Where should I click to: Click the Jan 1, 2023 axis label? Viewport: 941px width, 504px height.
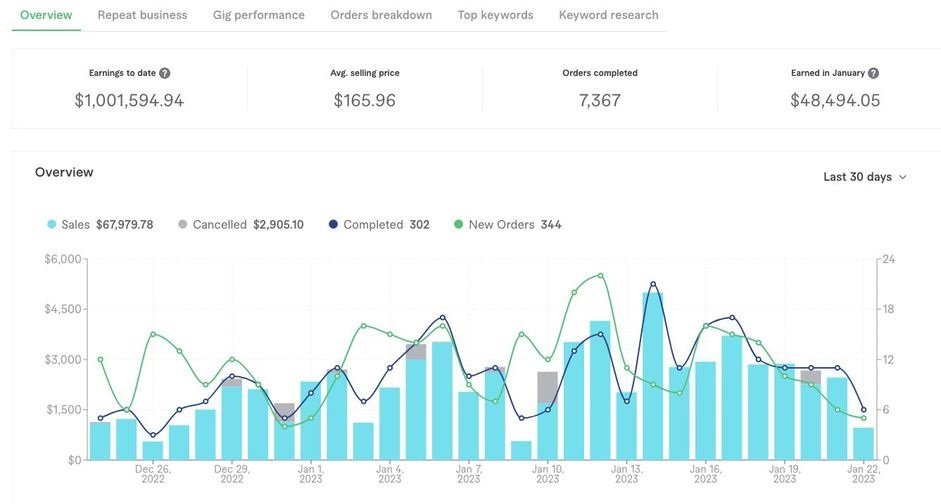click(x=311, y=473)
